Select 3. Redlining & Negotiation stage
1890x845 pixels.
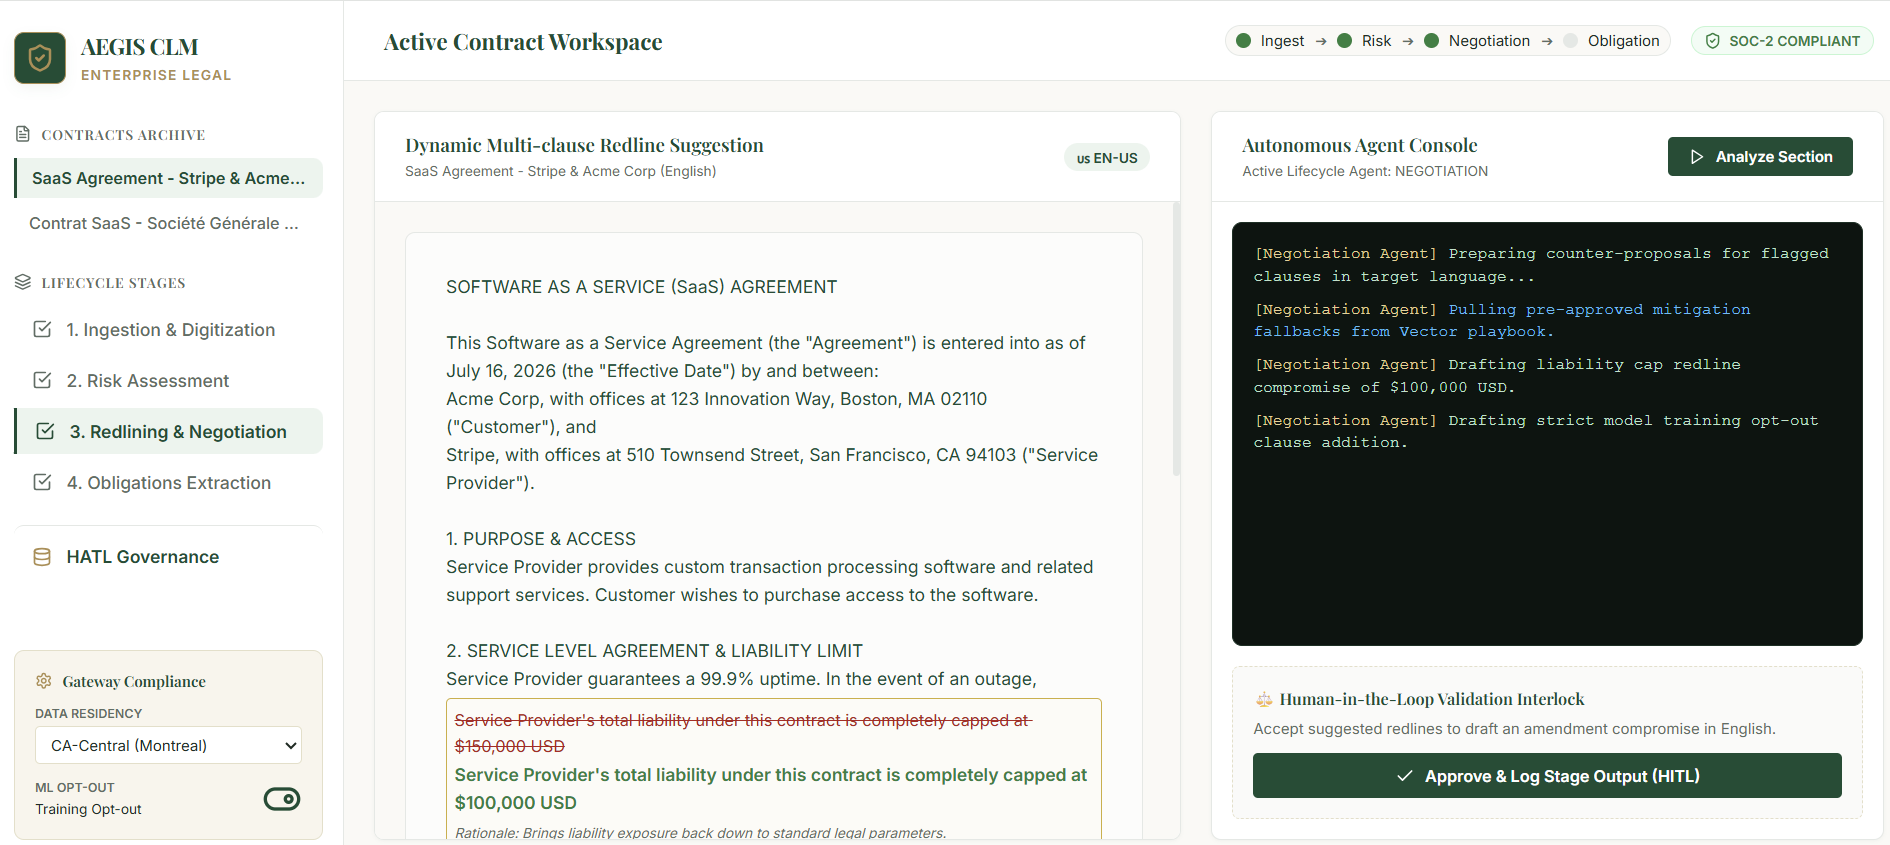[x=168, y=431]
